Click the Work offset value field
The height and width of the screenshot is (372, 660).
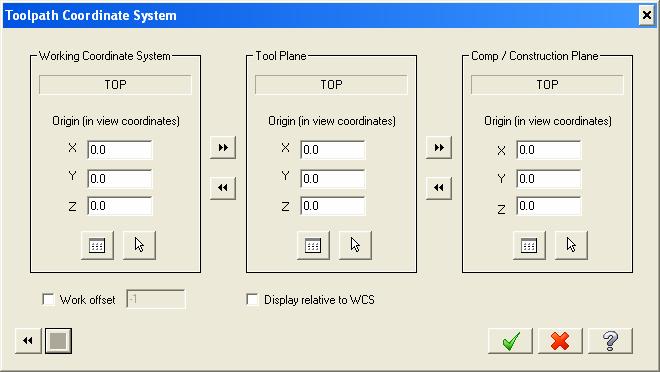pyautogui.click(x=156, y=299)
